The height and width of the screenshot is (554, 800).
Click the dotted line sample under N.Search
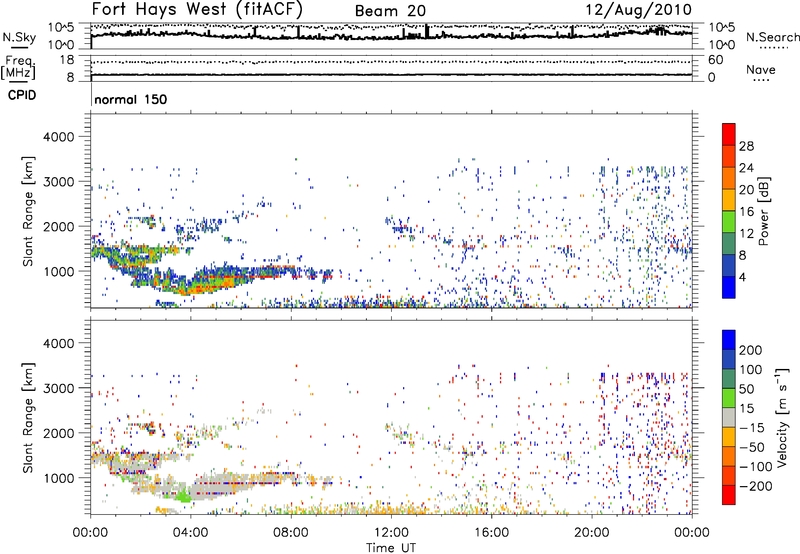(774, 47)
